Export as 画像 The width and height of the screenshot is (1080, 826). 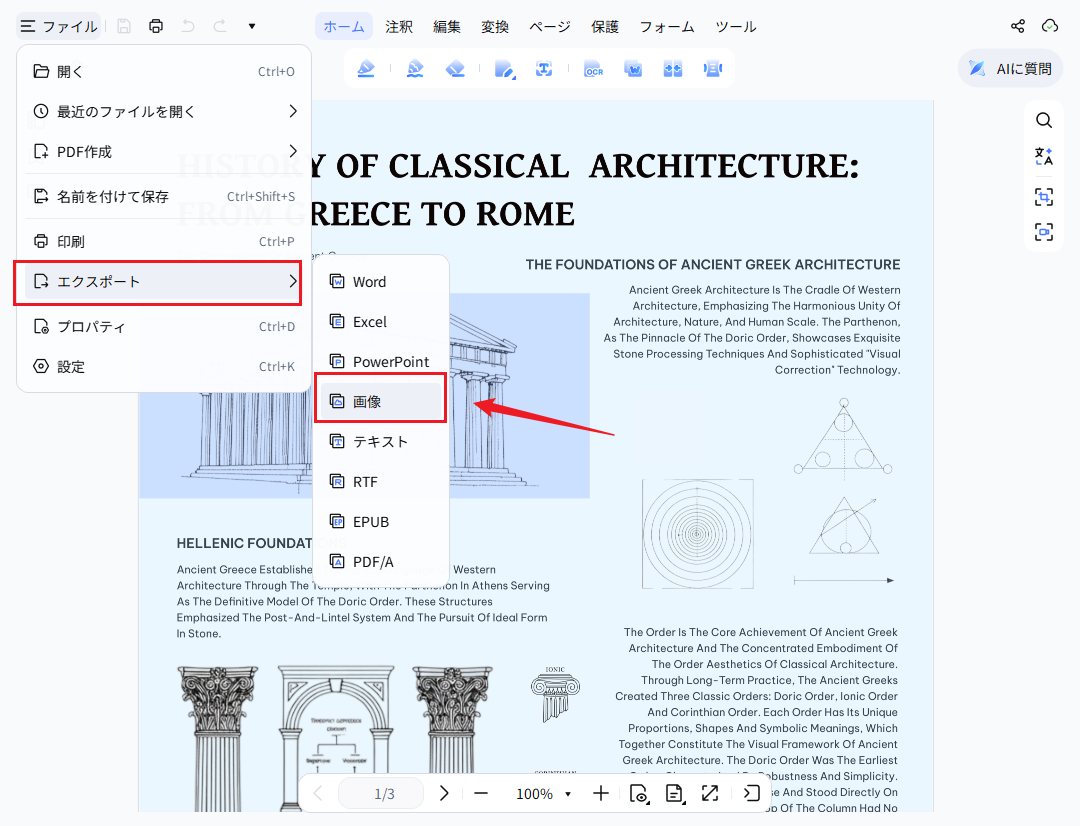(381, 402)
